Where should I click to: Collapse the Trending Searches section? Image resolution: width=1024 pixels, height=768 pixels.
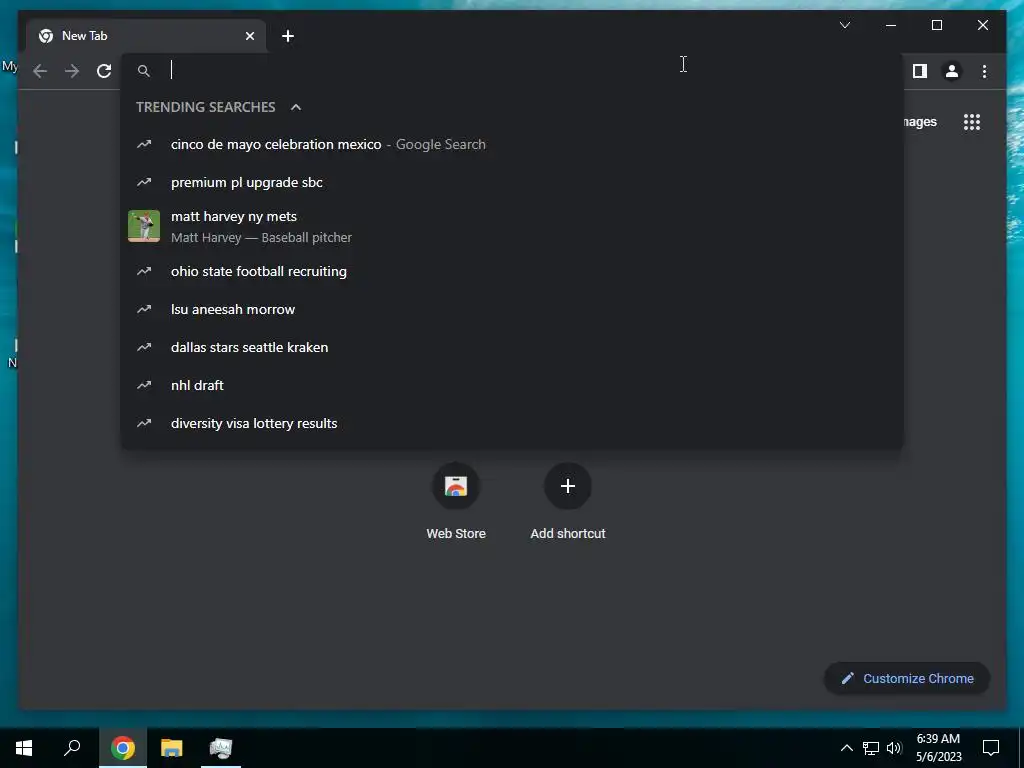click(296, 107)
